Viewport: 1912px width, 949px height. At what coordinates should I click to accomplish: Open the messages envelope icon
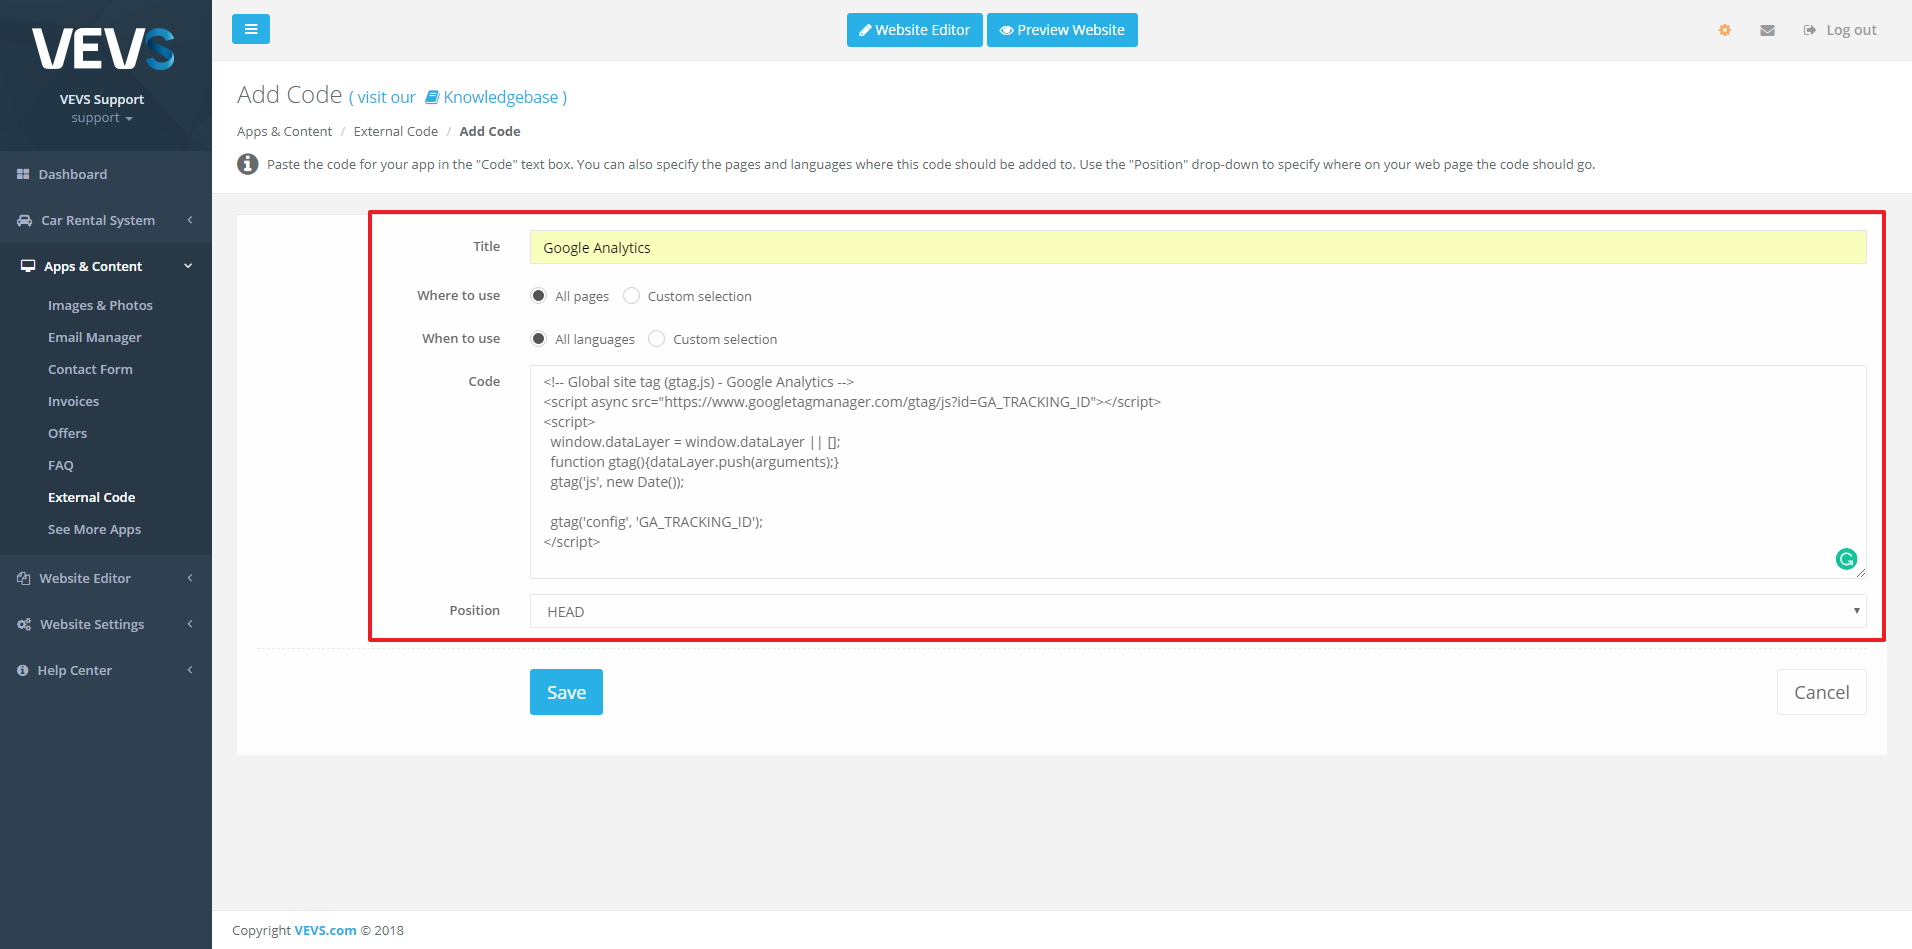pos(1767,30)
